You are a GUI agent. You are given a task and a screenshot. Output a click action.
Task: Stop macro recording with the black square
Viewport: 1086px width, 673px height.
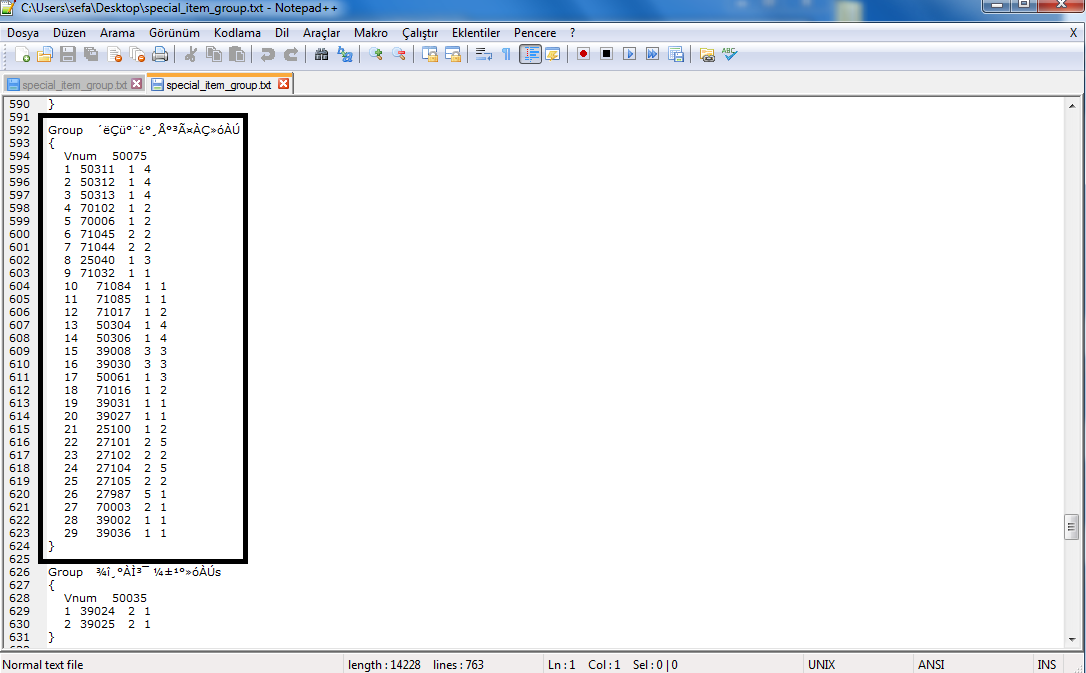coord(606,53)
